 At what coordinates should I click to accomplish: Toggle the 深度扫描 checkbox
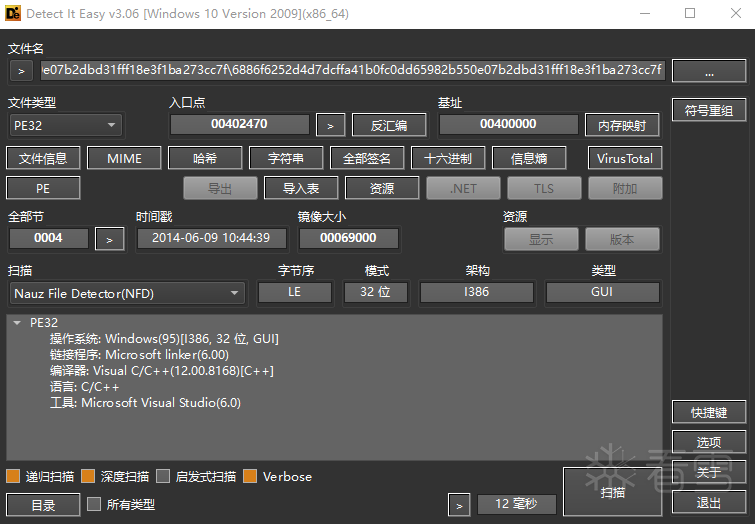coord(88,476)
